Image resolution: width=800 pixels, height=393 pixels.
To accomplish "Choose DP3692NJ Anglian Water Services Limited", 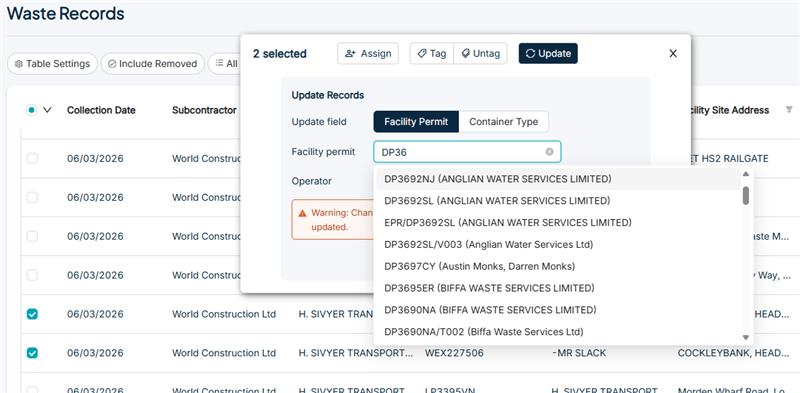I will click(558, 179).
